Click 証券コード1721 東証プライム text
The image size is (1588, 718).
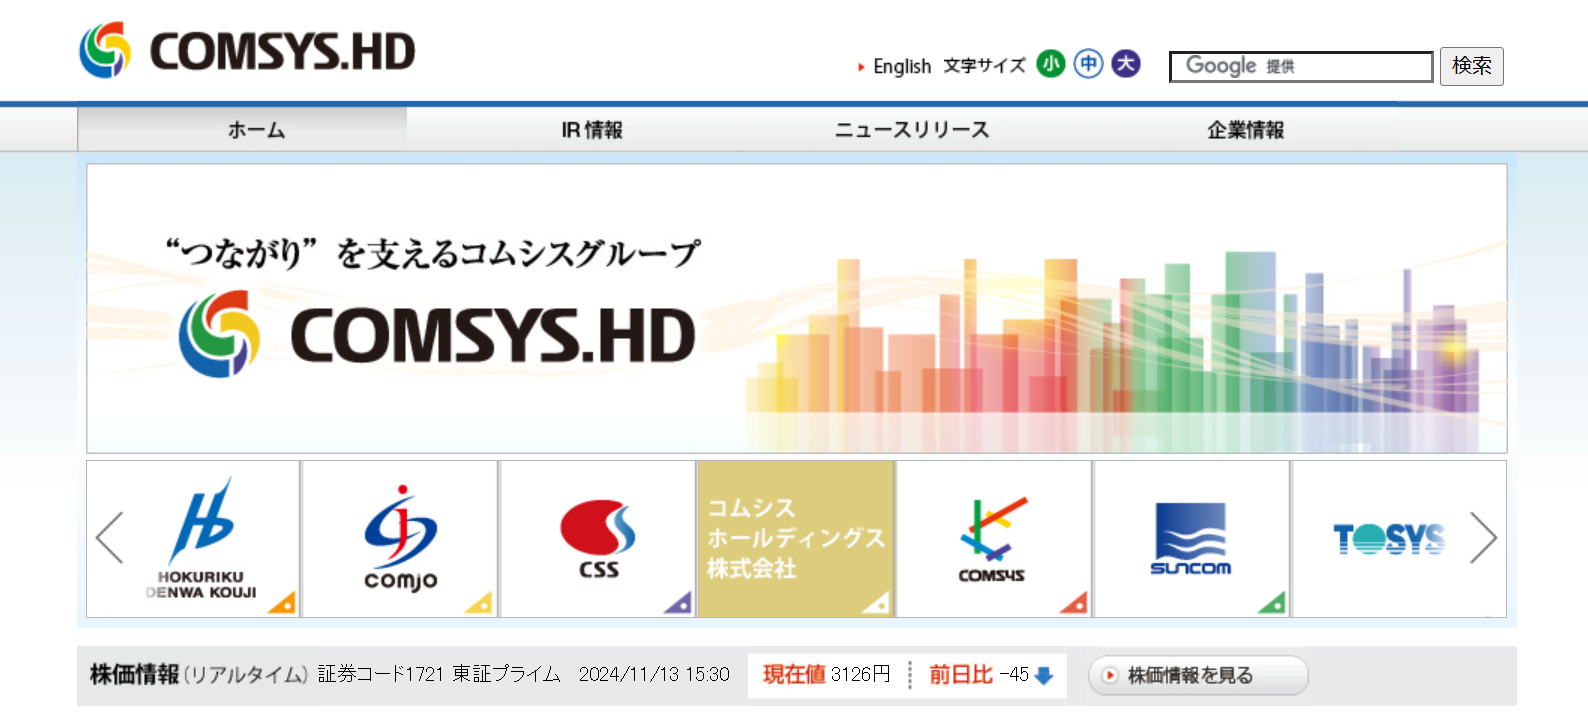point(439,675)
